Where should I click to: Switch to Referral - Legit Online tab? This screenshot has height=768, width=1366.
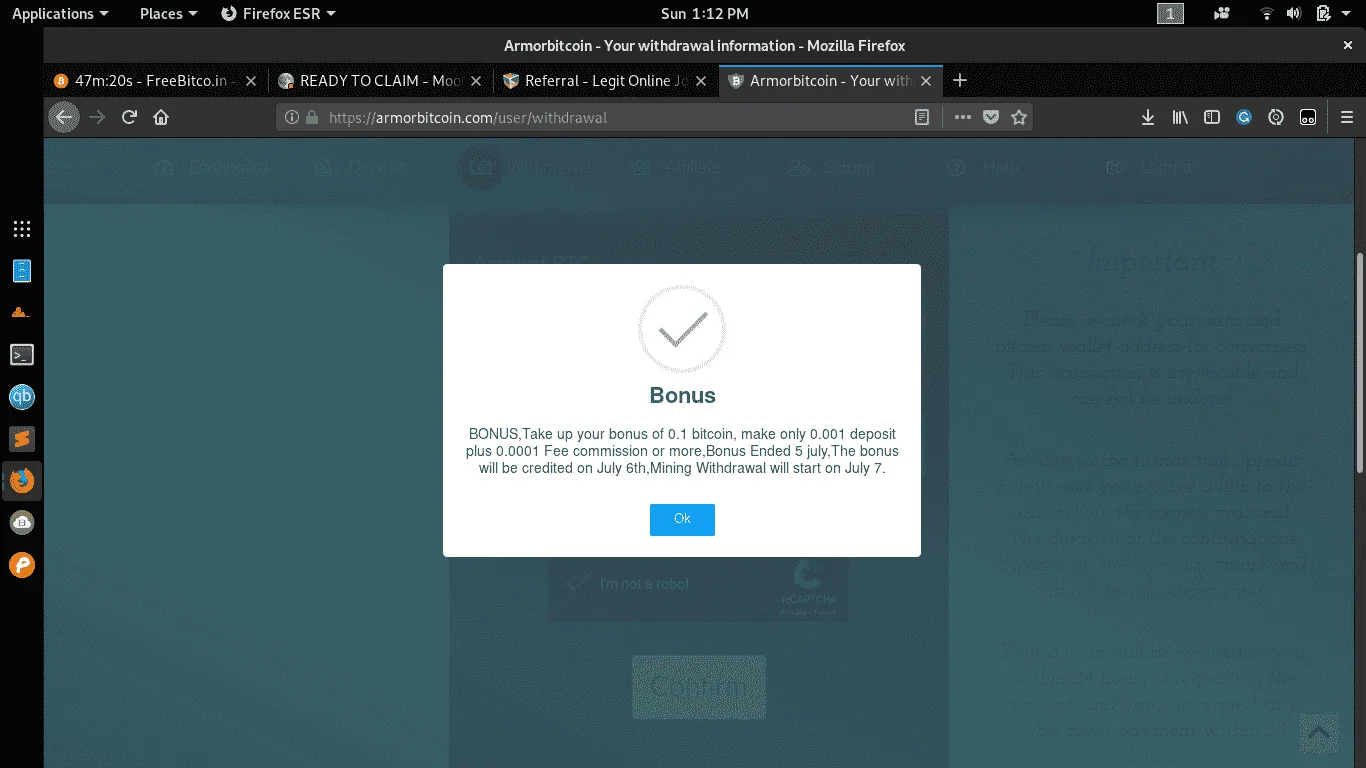(606, 81)
